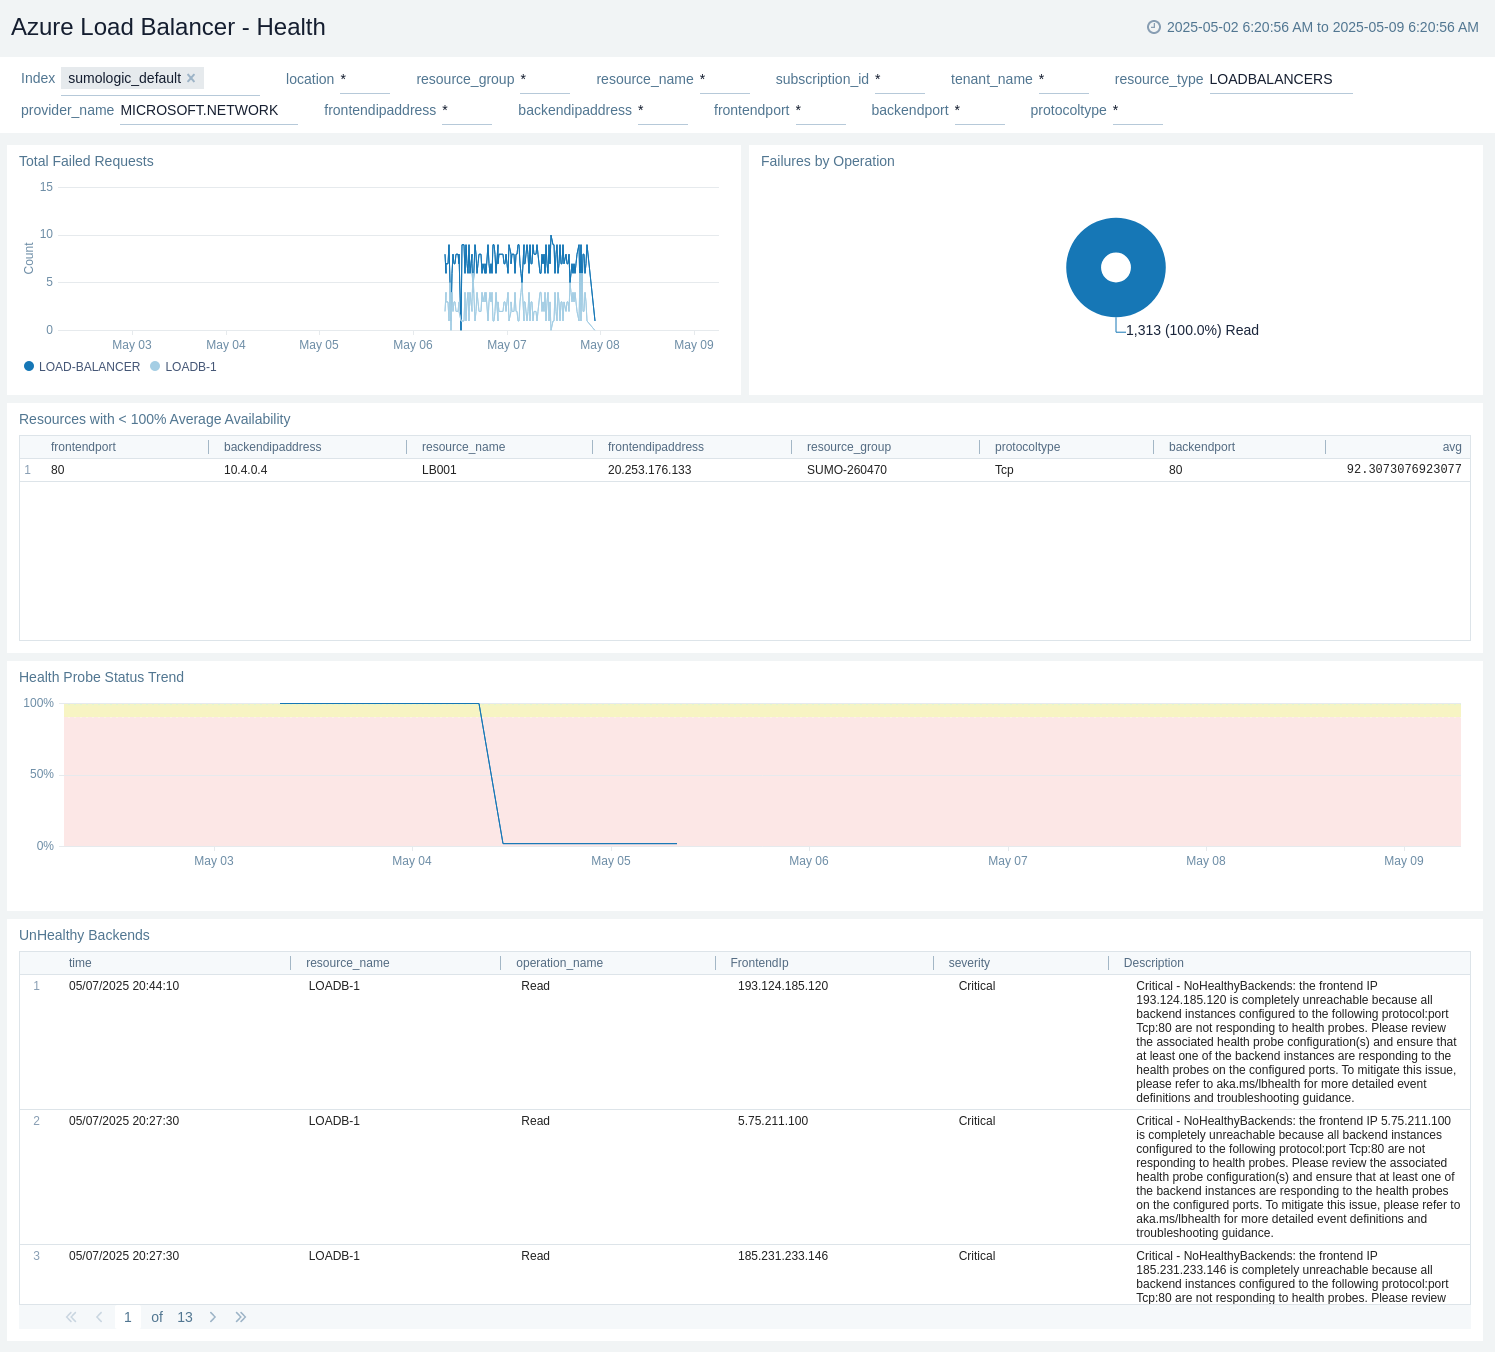The width and height of the screenshot is (1495, 1352).
Task: Remove the sumologic_default index tag
Action: pos(191,78)
